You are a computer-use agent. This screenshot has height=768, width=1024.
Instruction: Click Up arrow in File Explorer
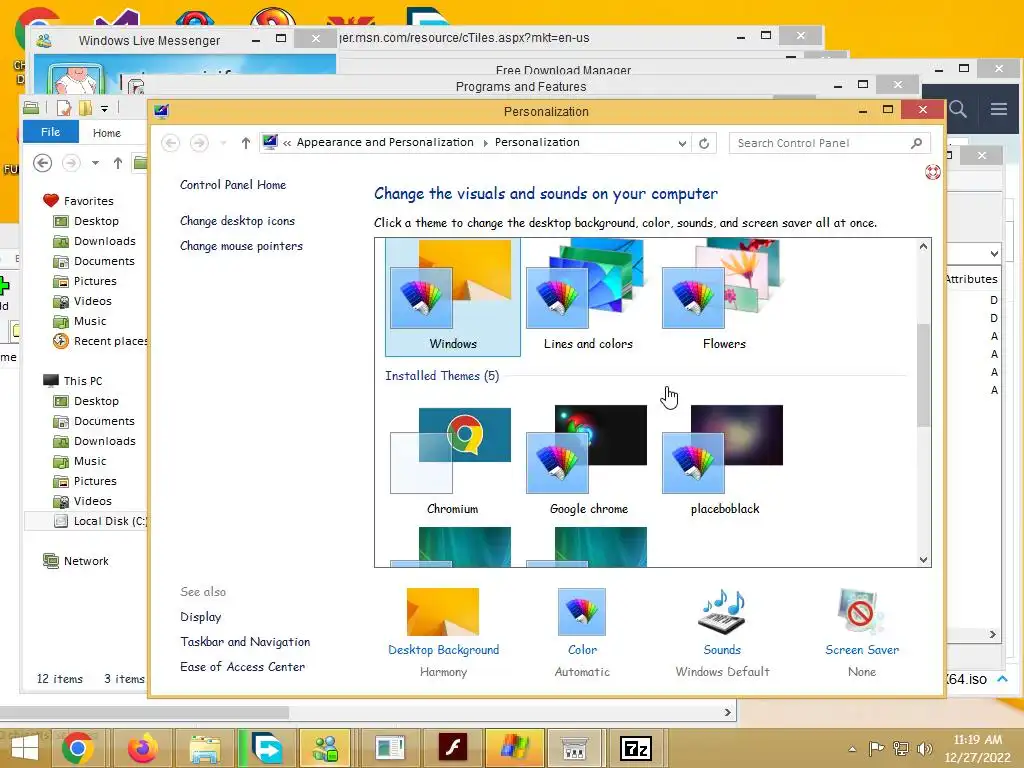point(118,163)
